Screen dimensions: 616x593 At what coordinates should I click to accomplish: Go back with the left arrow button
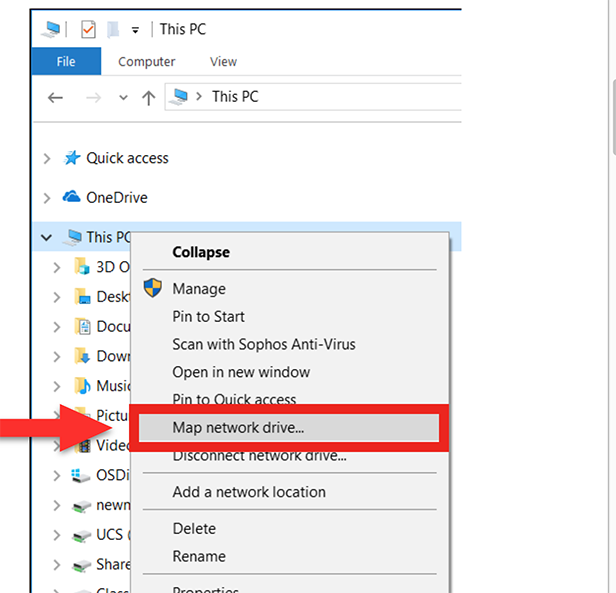pyautogui.click(x=55, y=97)
